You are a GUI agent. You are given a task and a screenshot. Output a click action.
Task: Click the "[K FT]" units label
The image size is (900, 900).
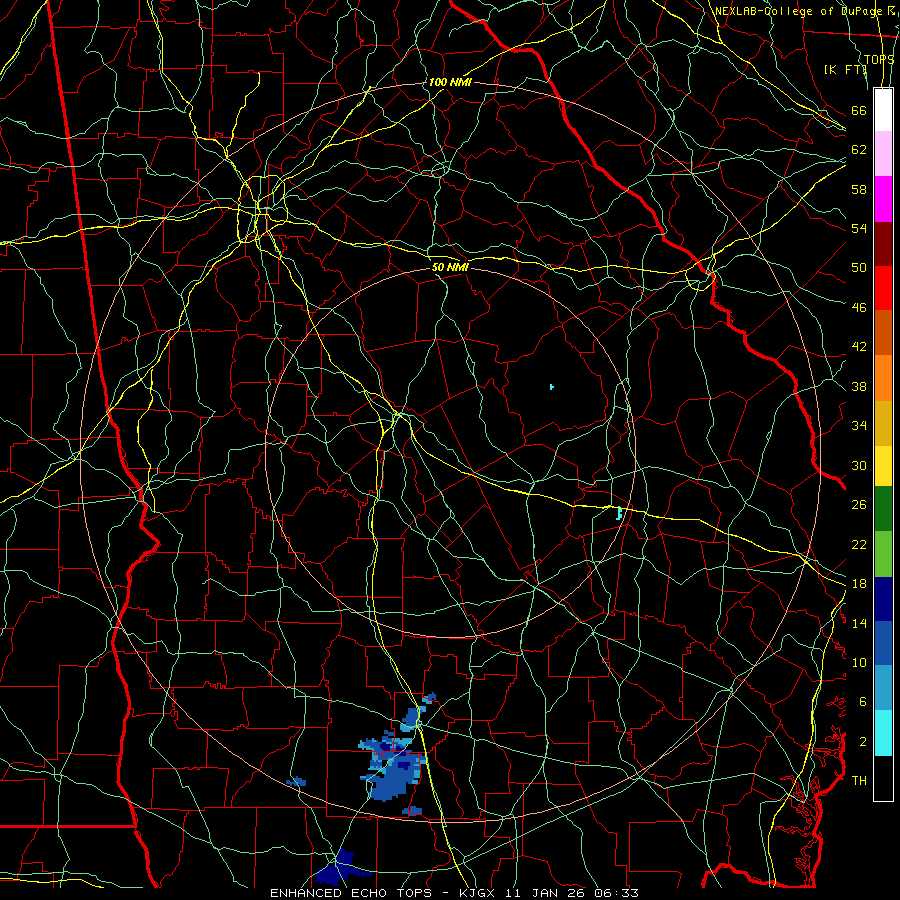(x=845, y=69)
